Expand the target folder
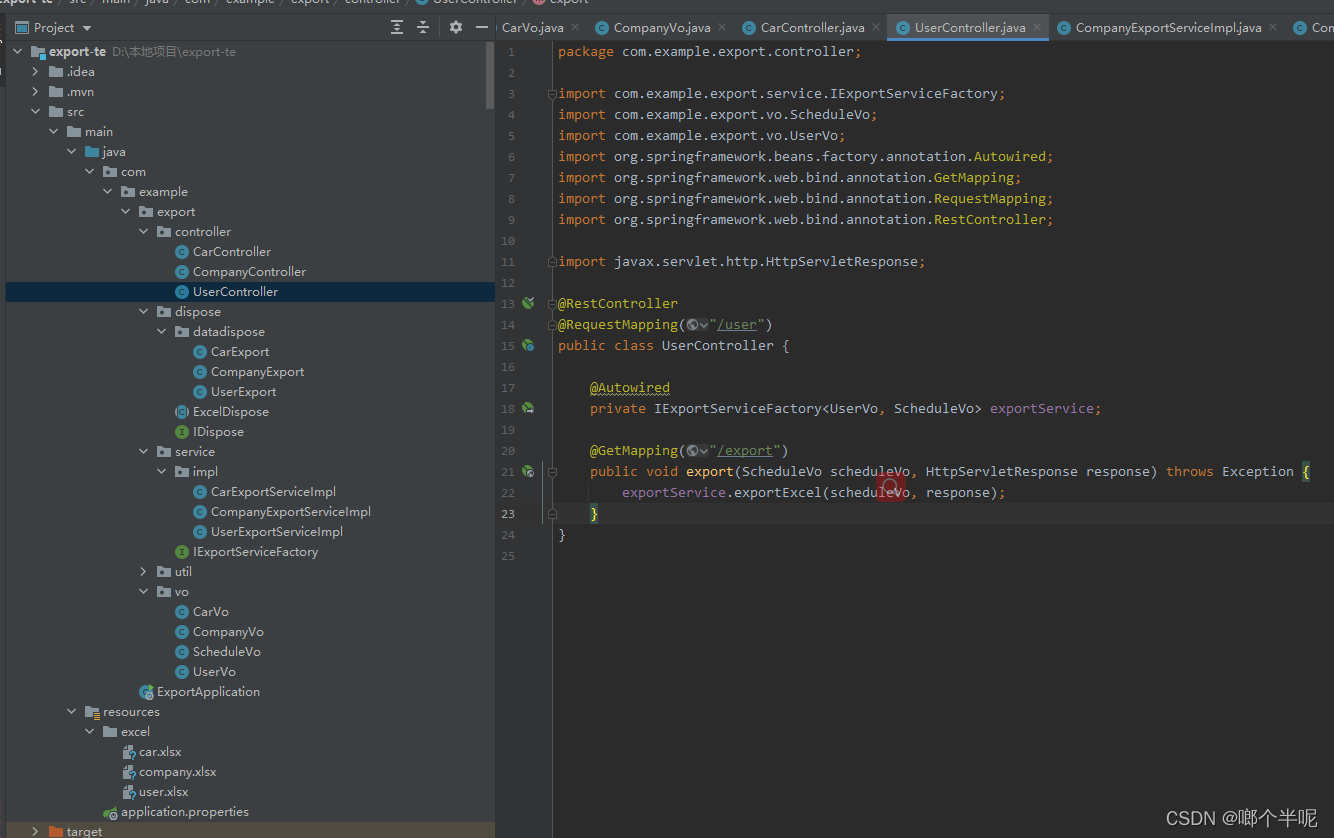Image resolution: width=1334 pixels, height=838 pixels. 36,832
